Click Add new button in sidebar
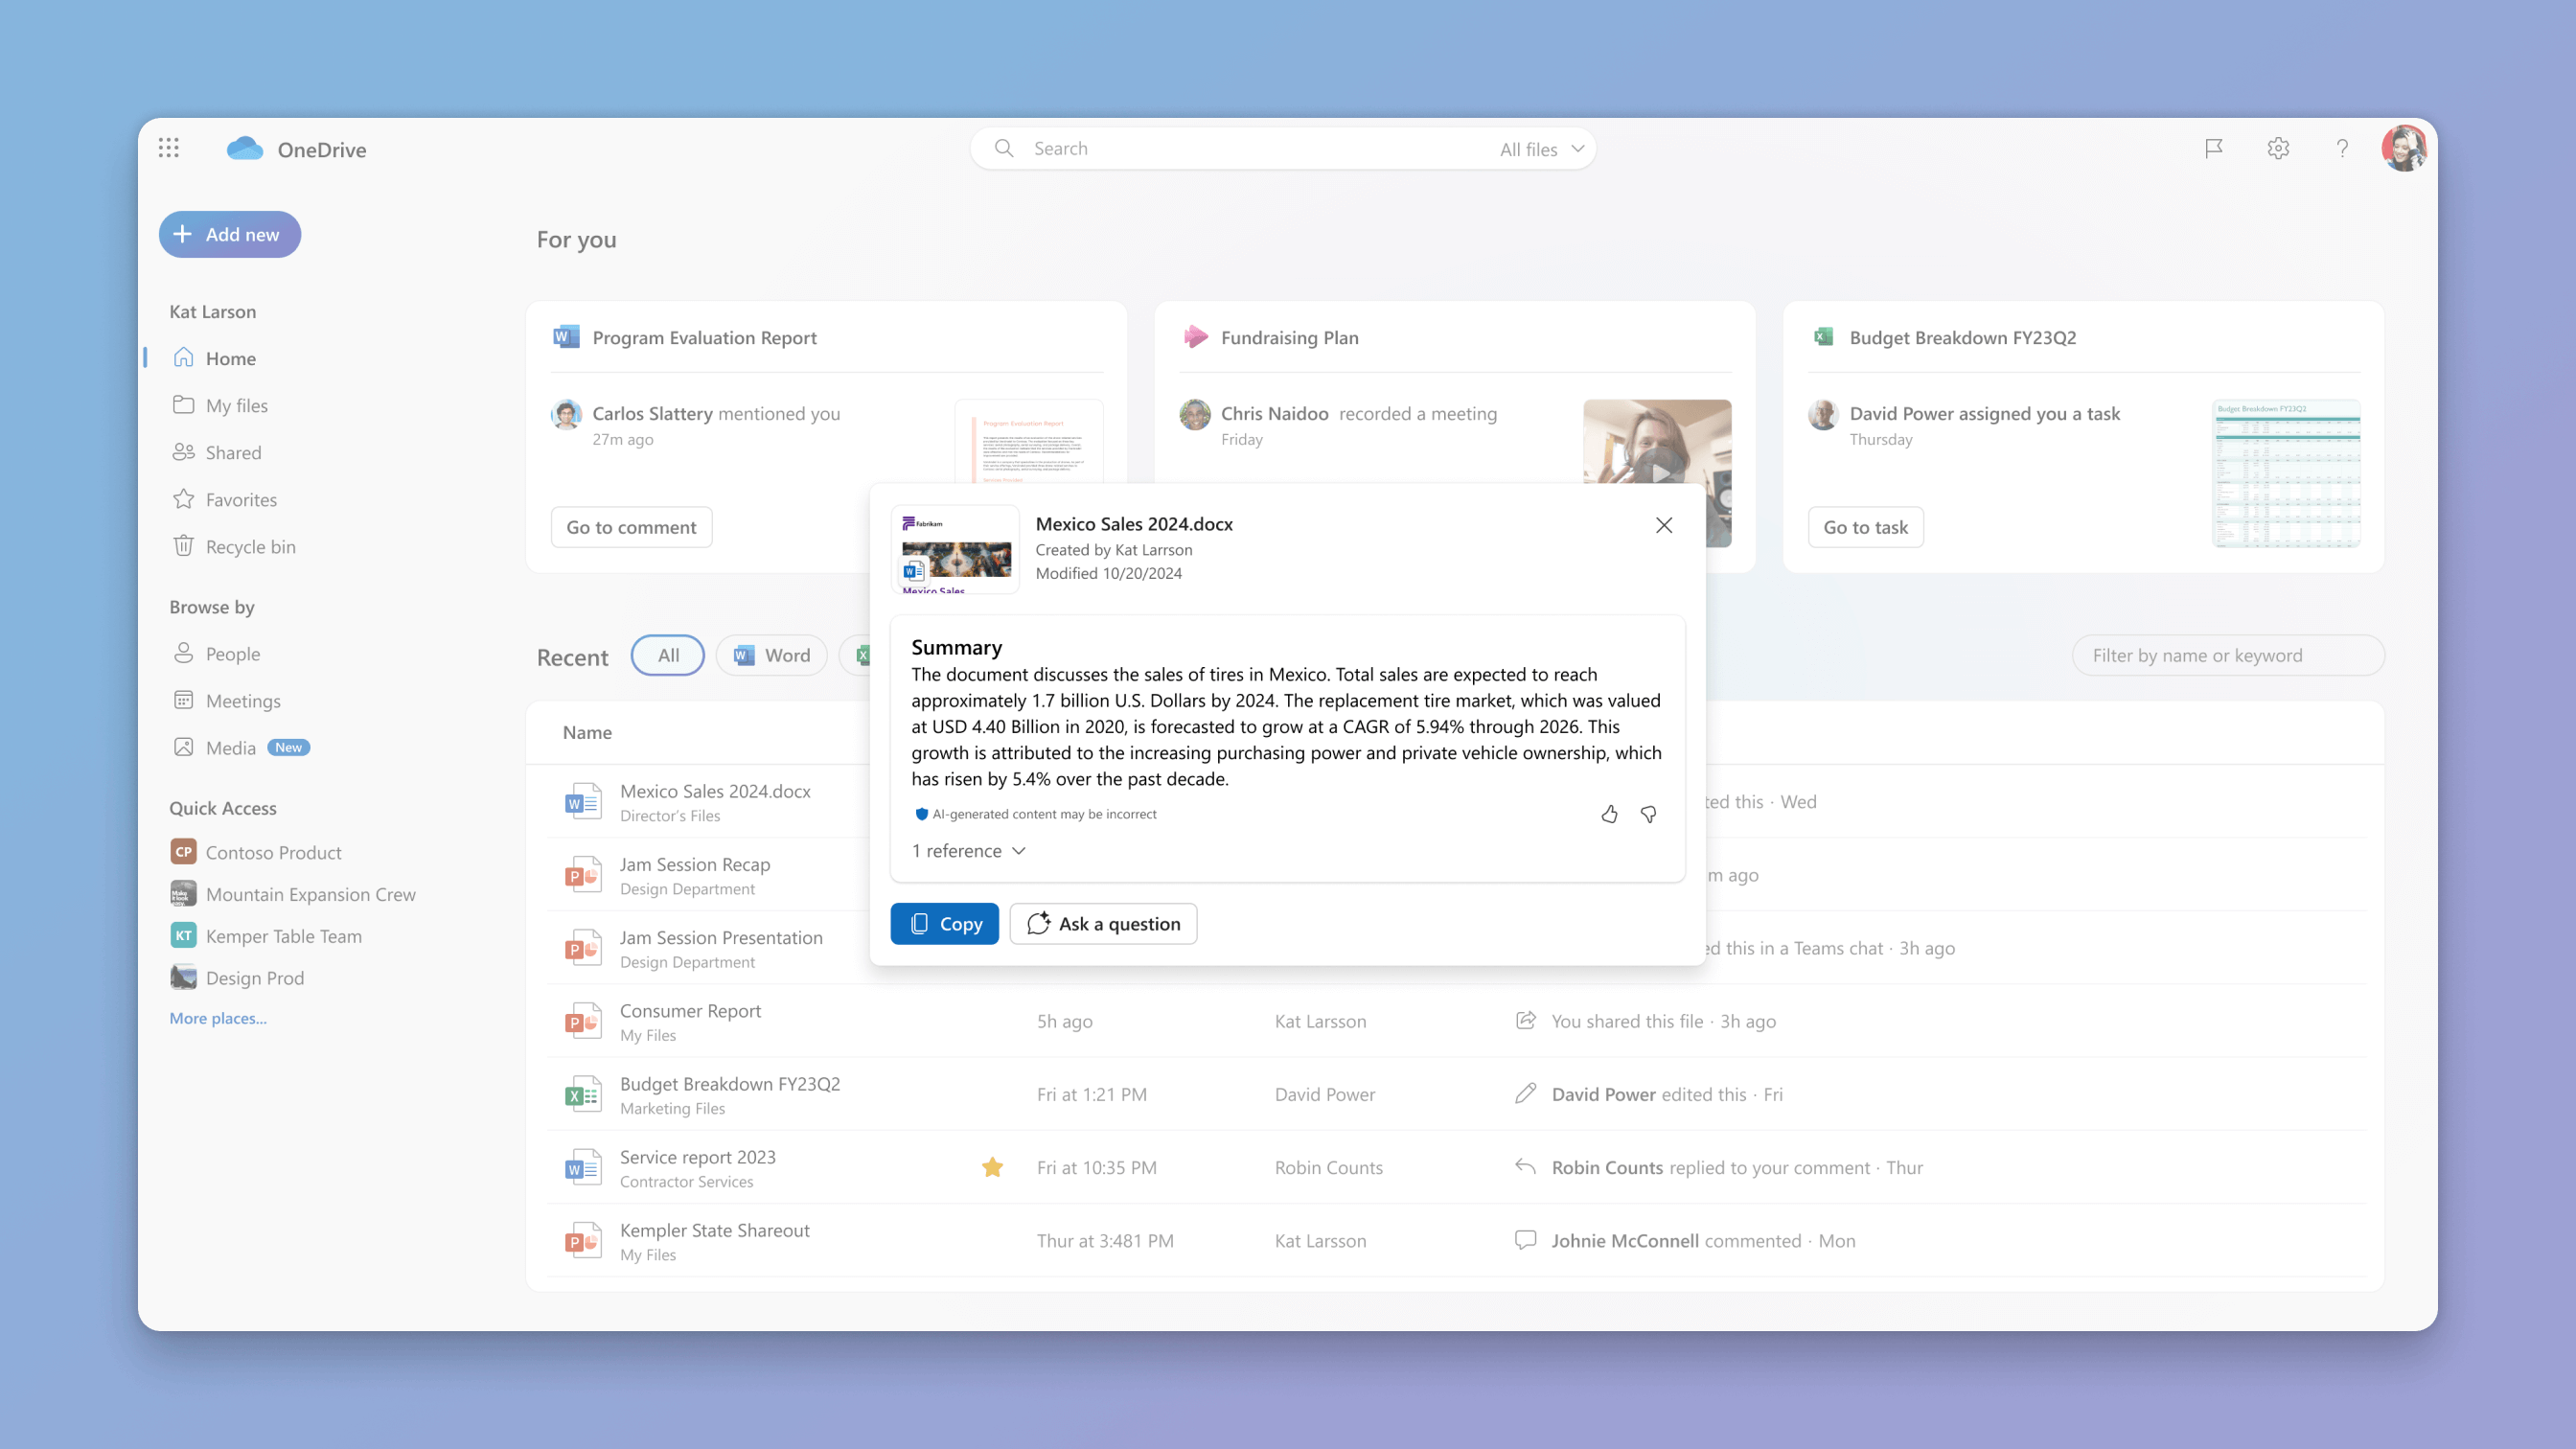The image size is (2576, 1449). click(228, 234)
